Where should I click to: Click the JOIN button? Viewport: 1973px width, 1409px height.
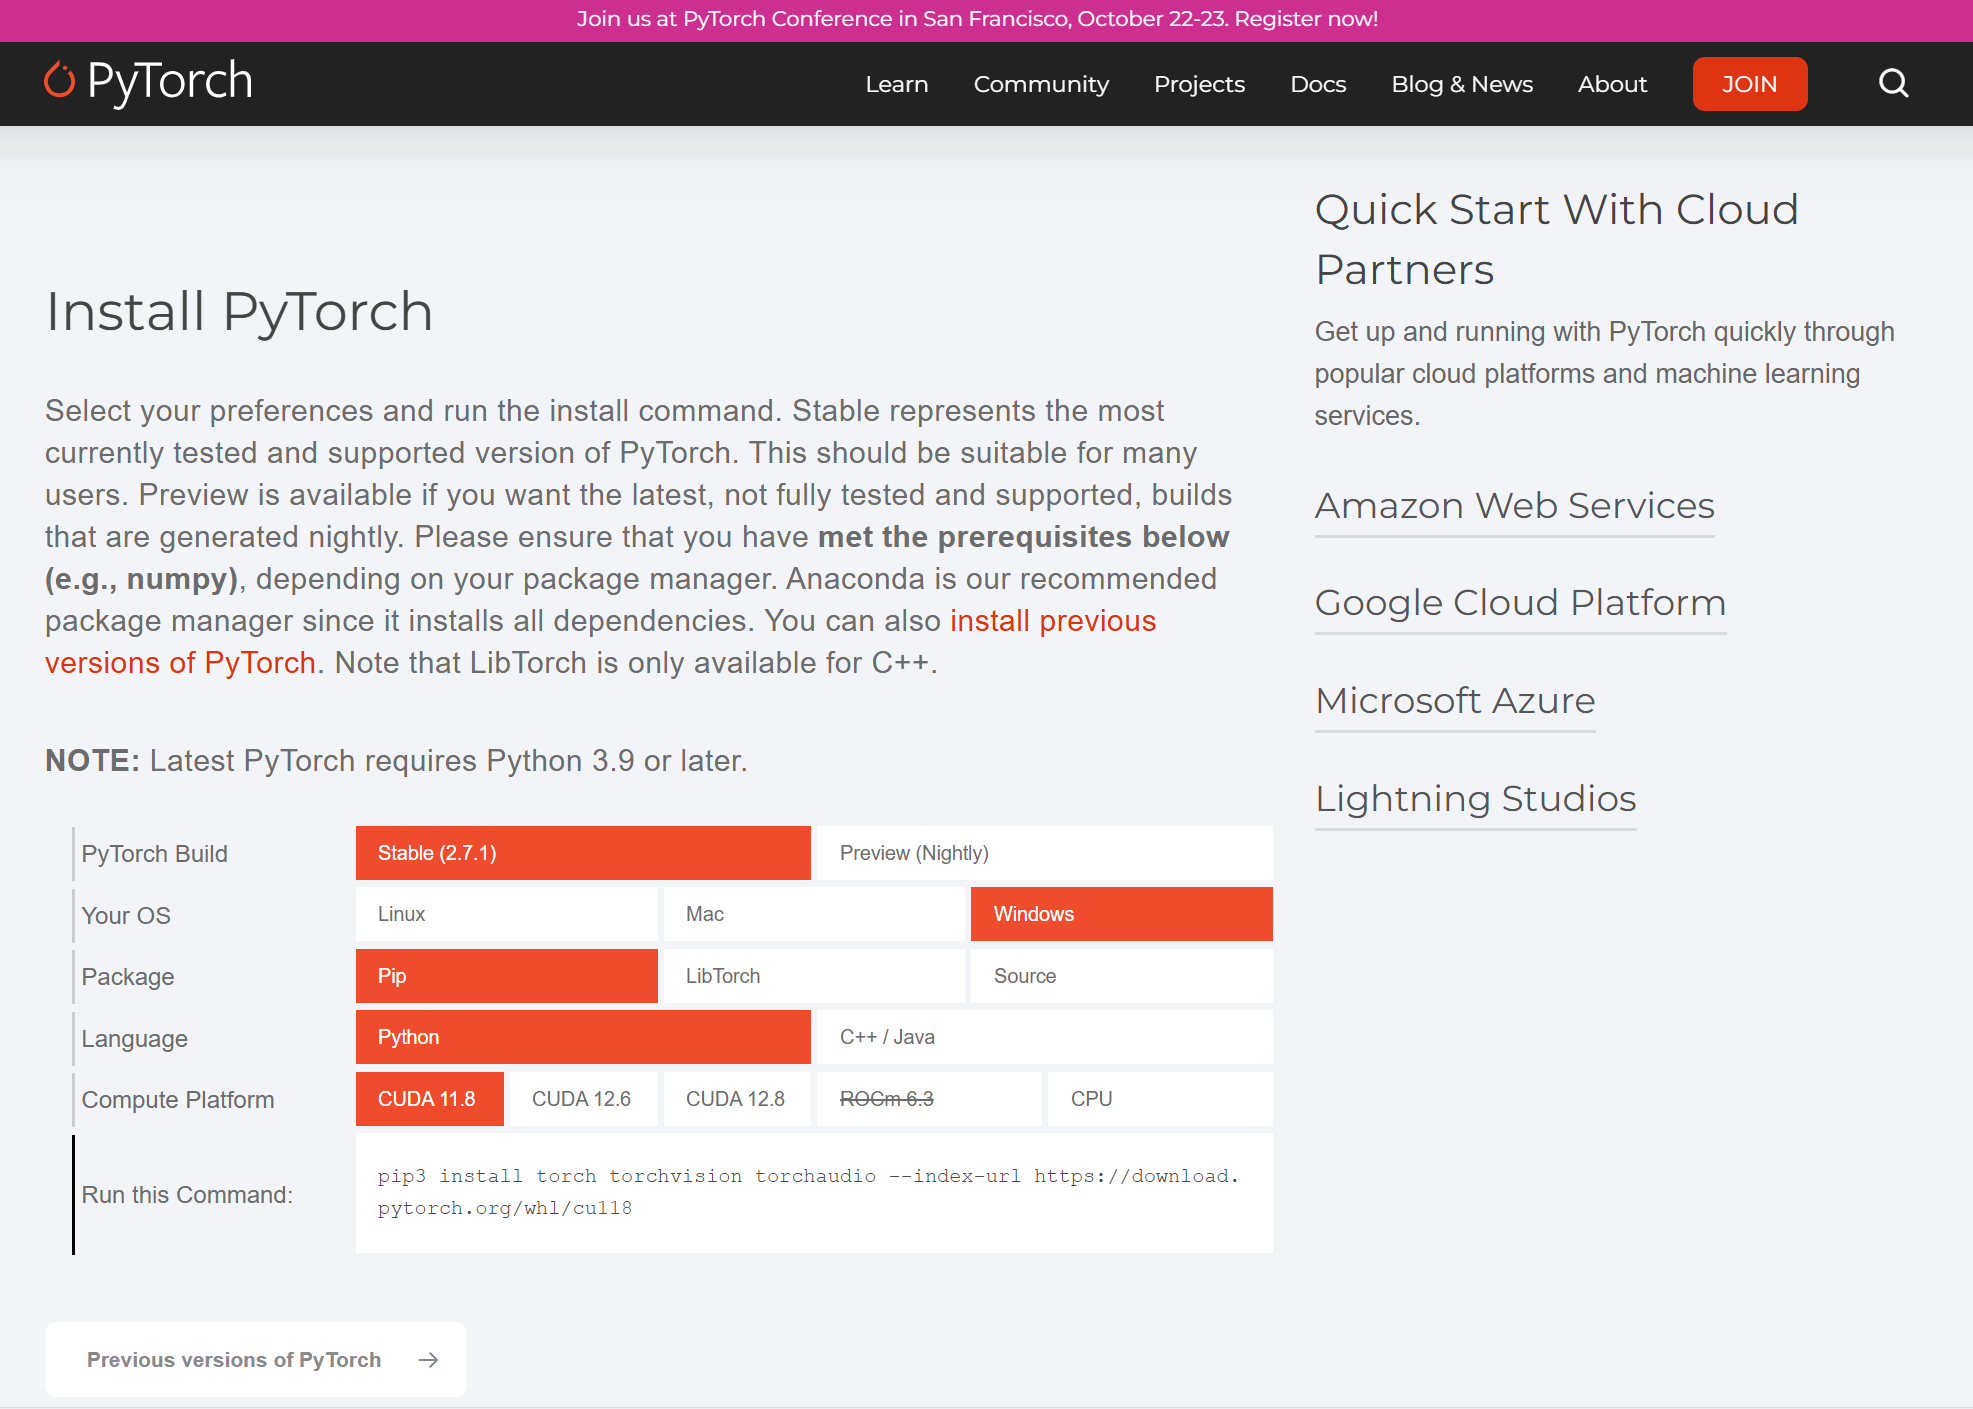[x=1749, y=84]
